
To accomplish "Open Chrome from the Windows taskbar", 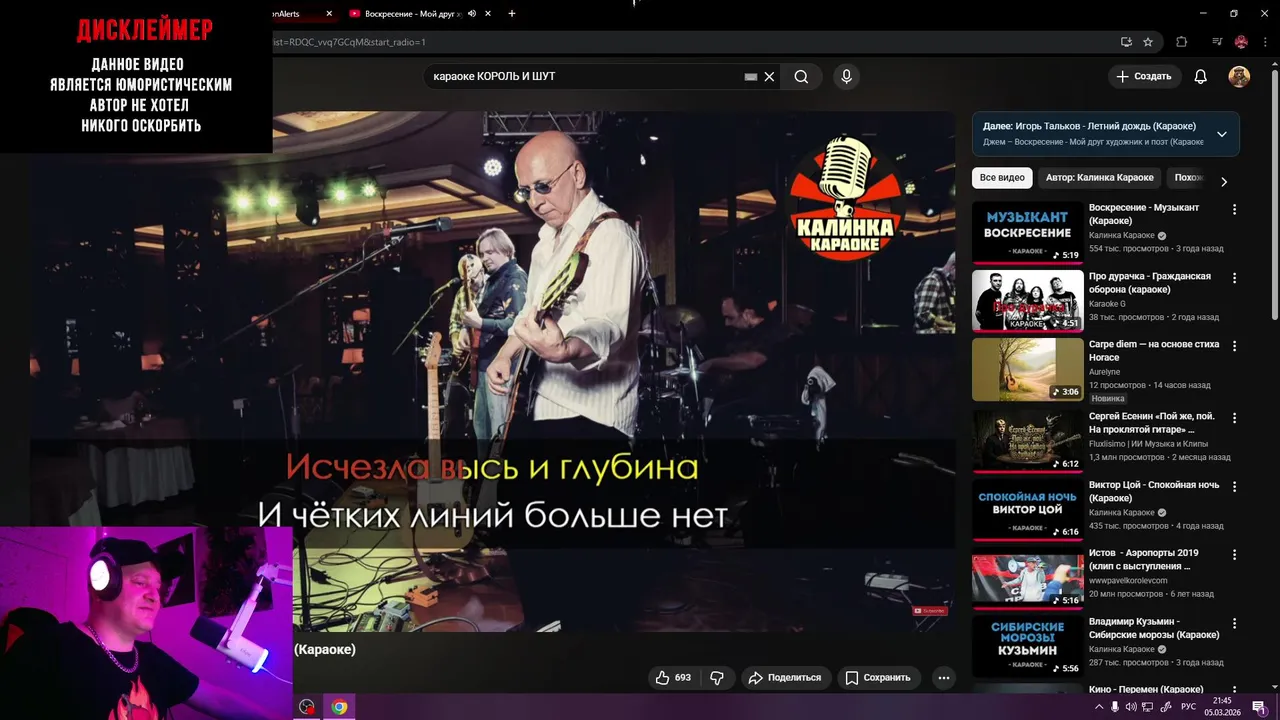I will [339, 707].
